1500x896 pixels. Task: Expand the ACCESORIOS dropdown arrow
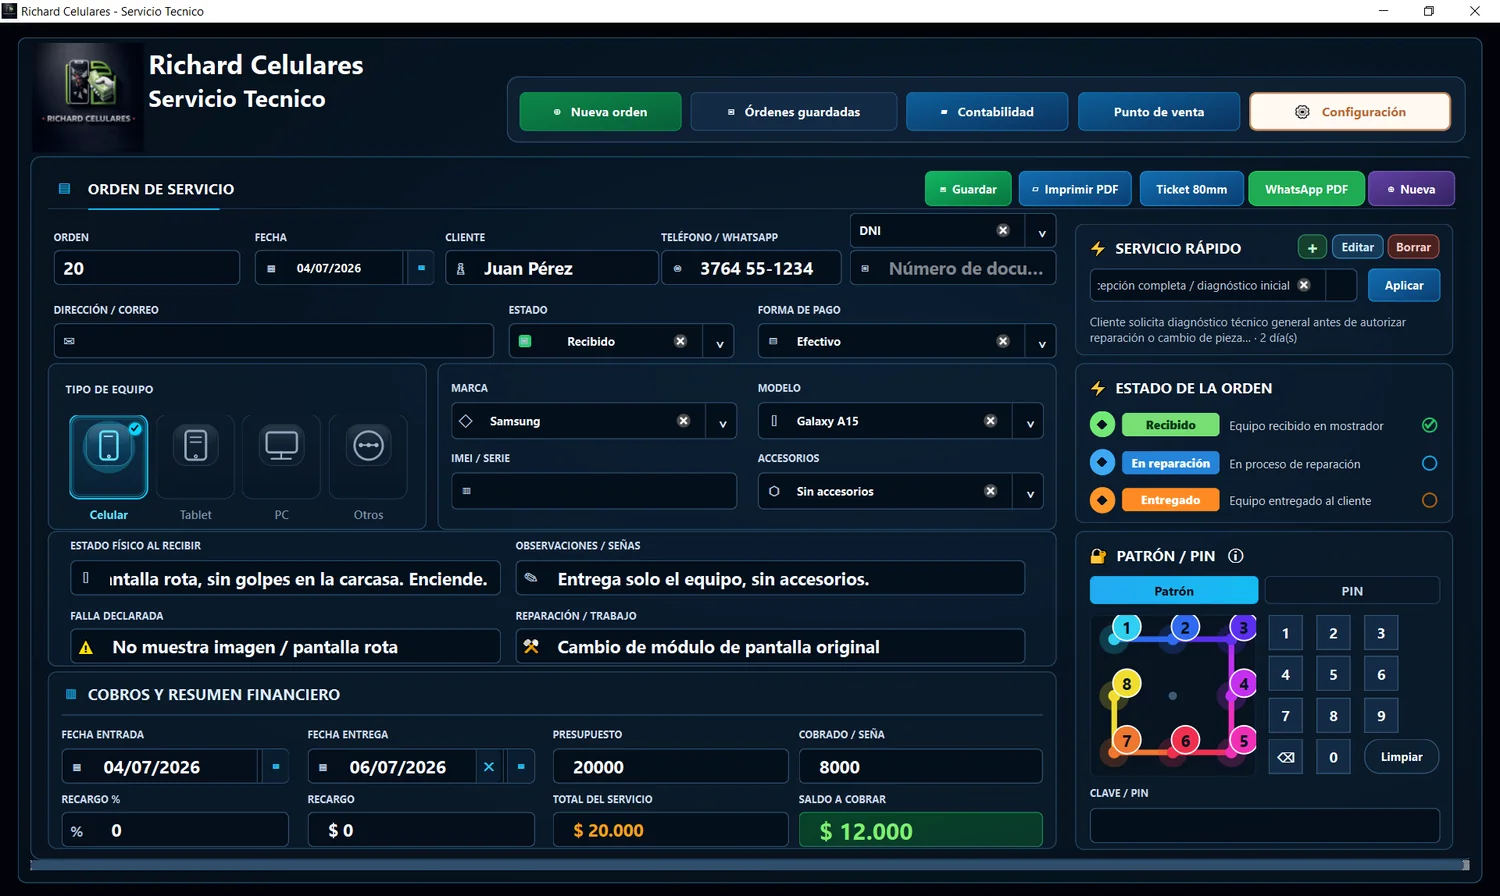(x=1029, y=492)
